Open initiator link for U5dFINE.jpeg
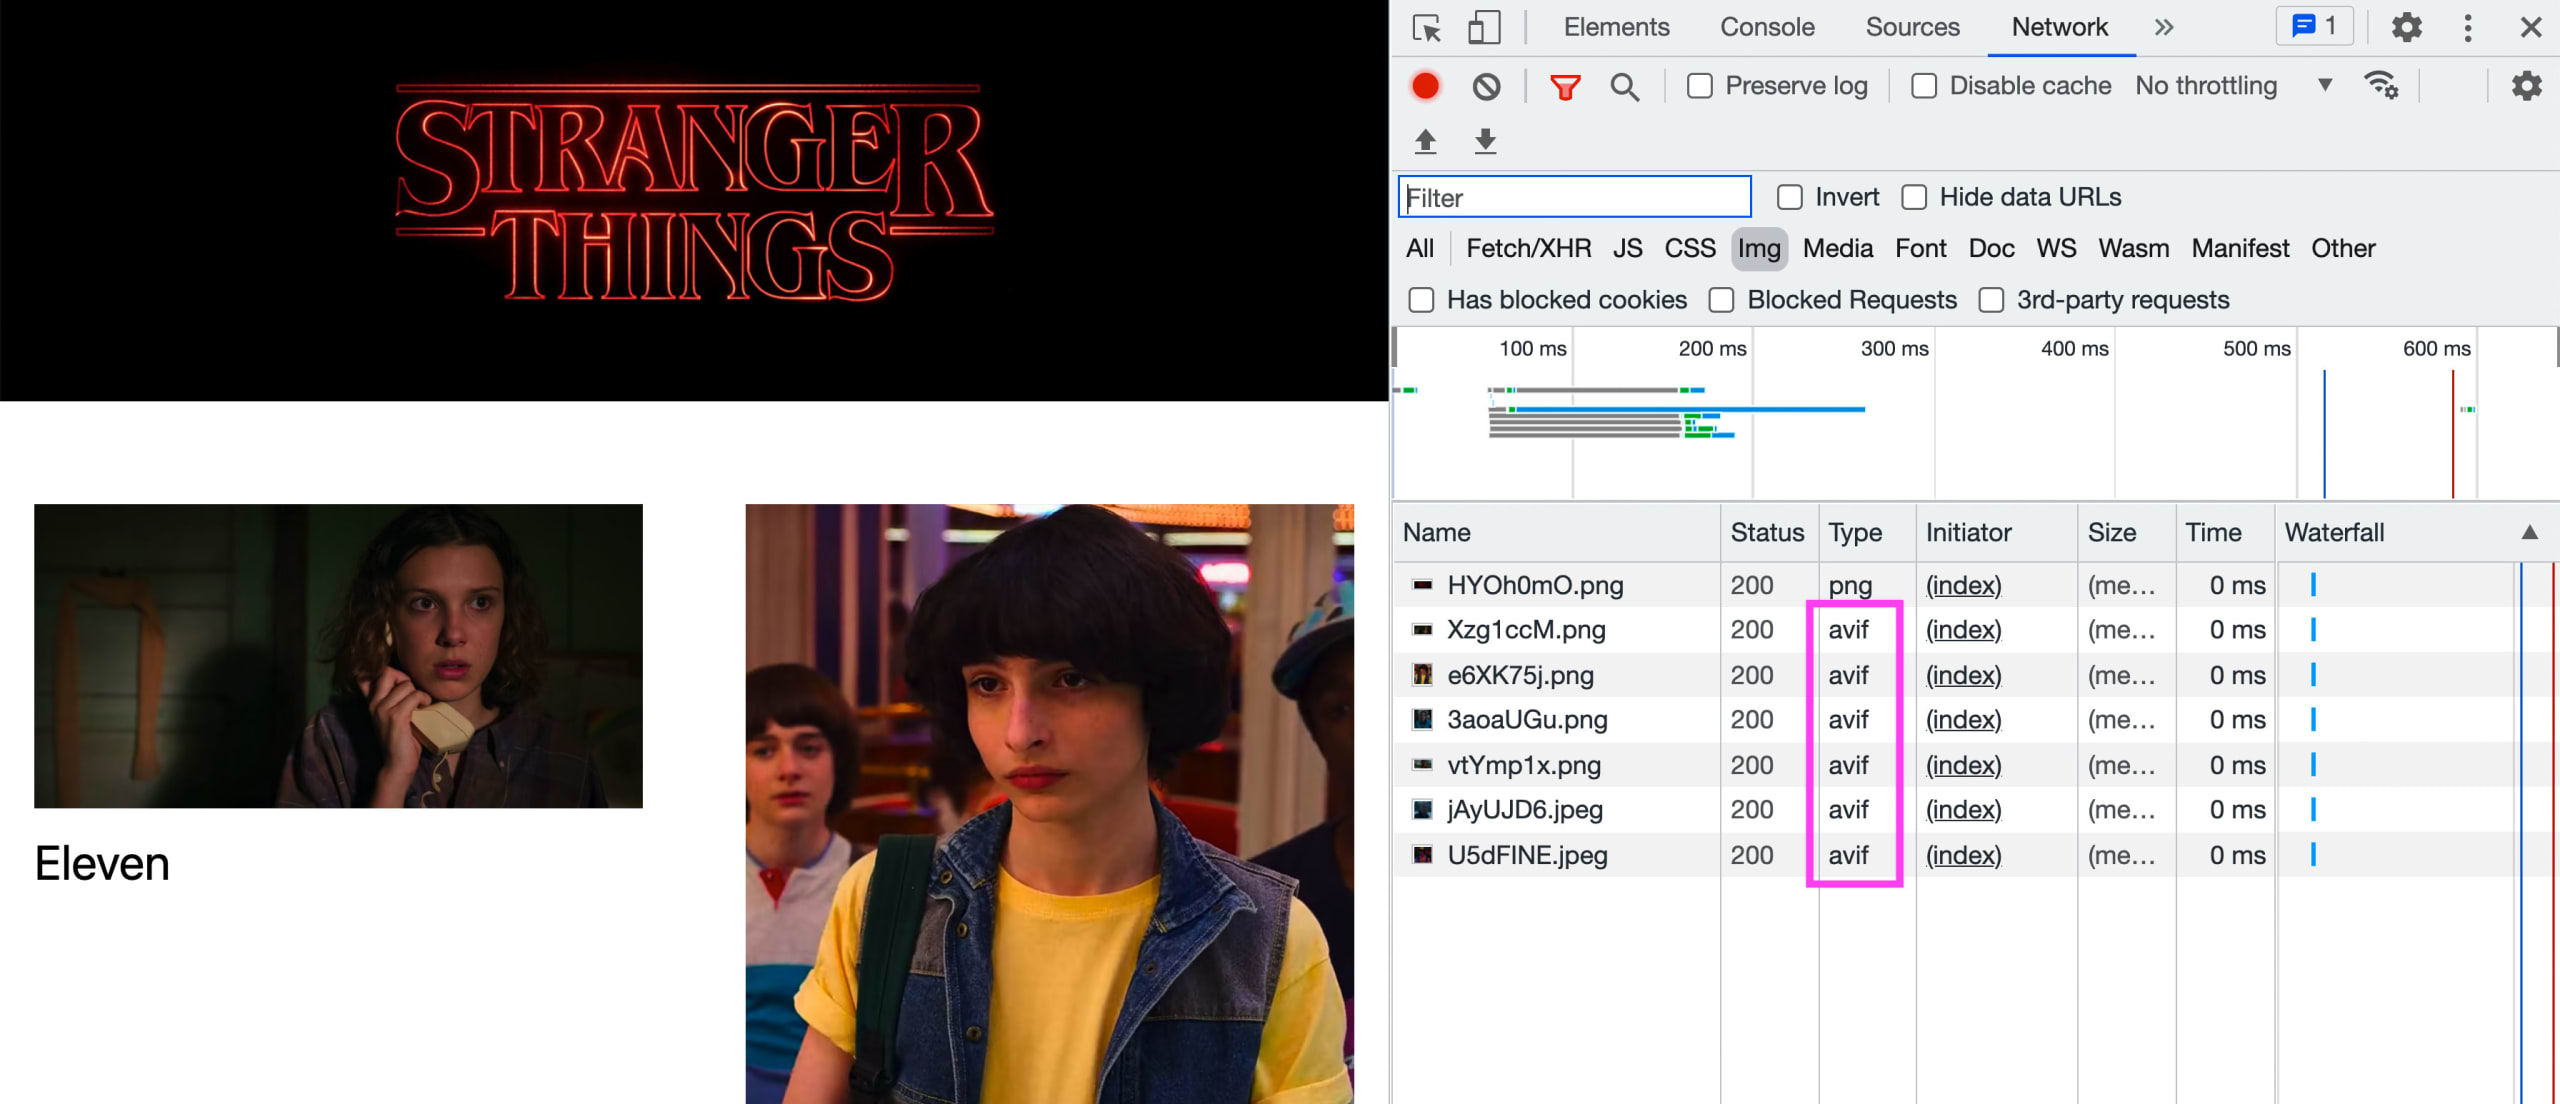The image size is (2560, 1104). (1963, 856)
